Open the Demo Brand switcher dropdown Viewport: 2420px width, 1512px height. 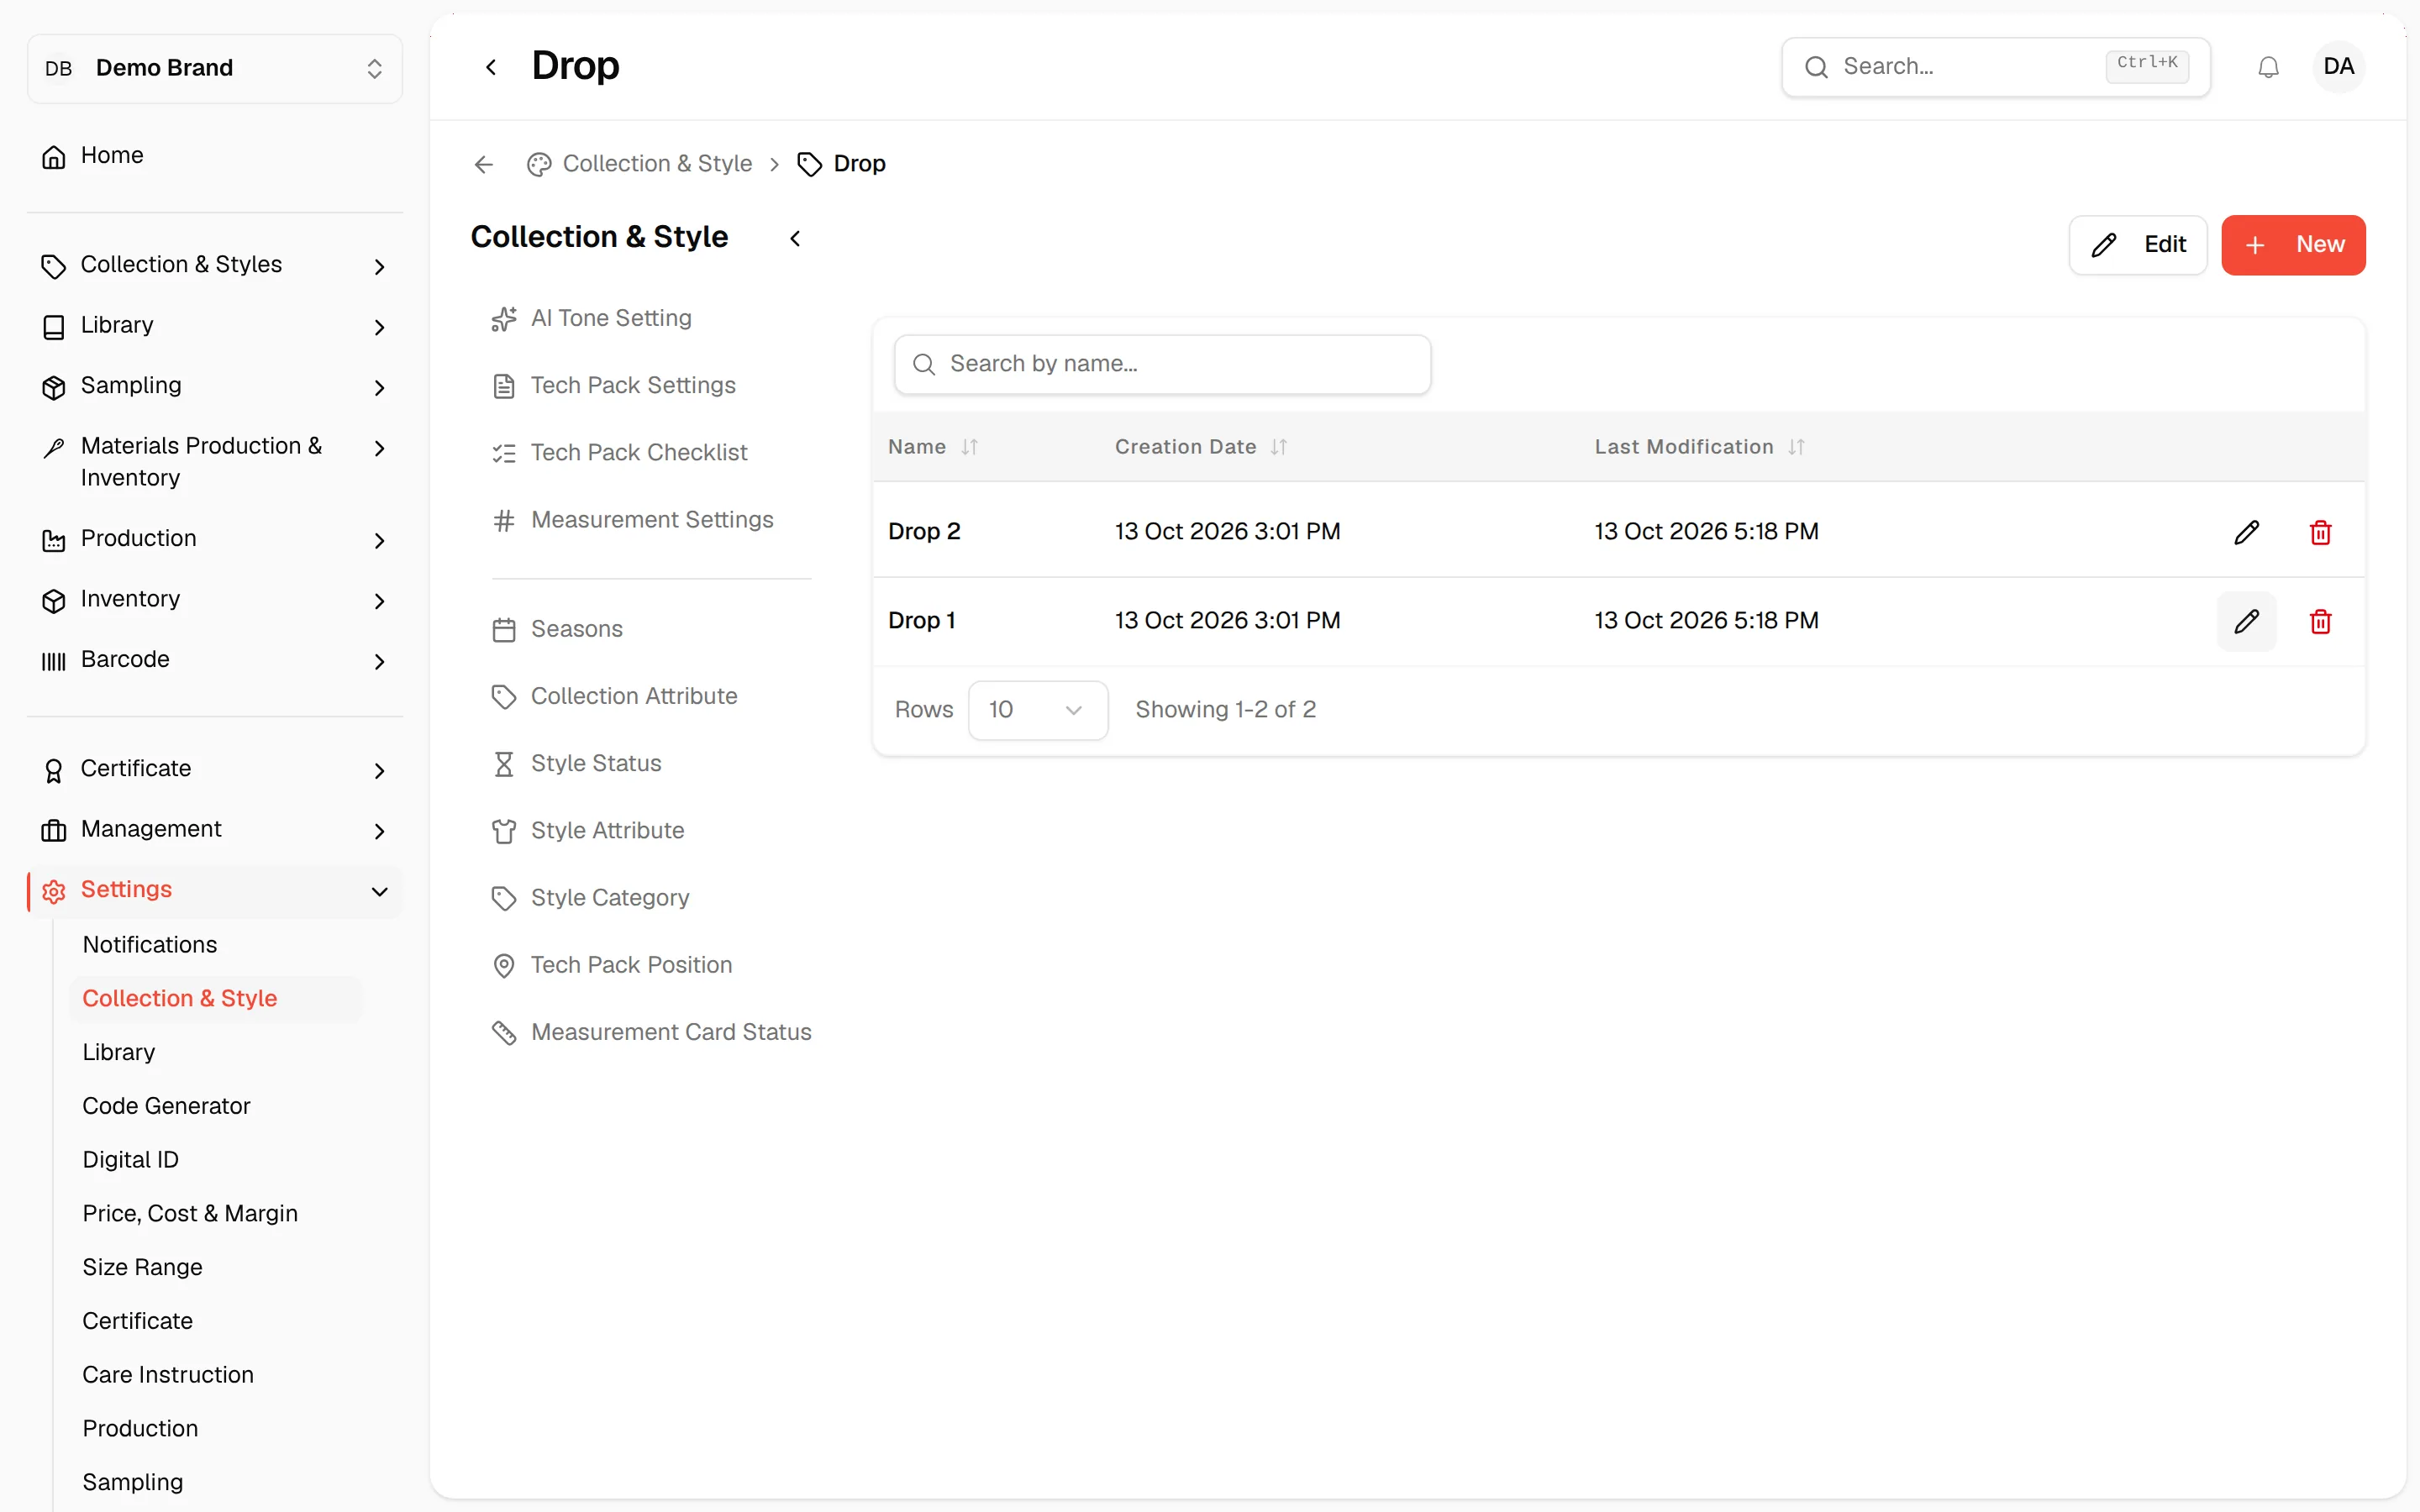point(215,68)
